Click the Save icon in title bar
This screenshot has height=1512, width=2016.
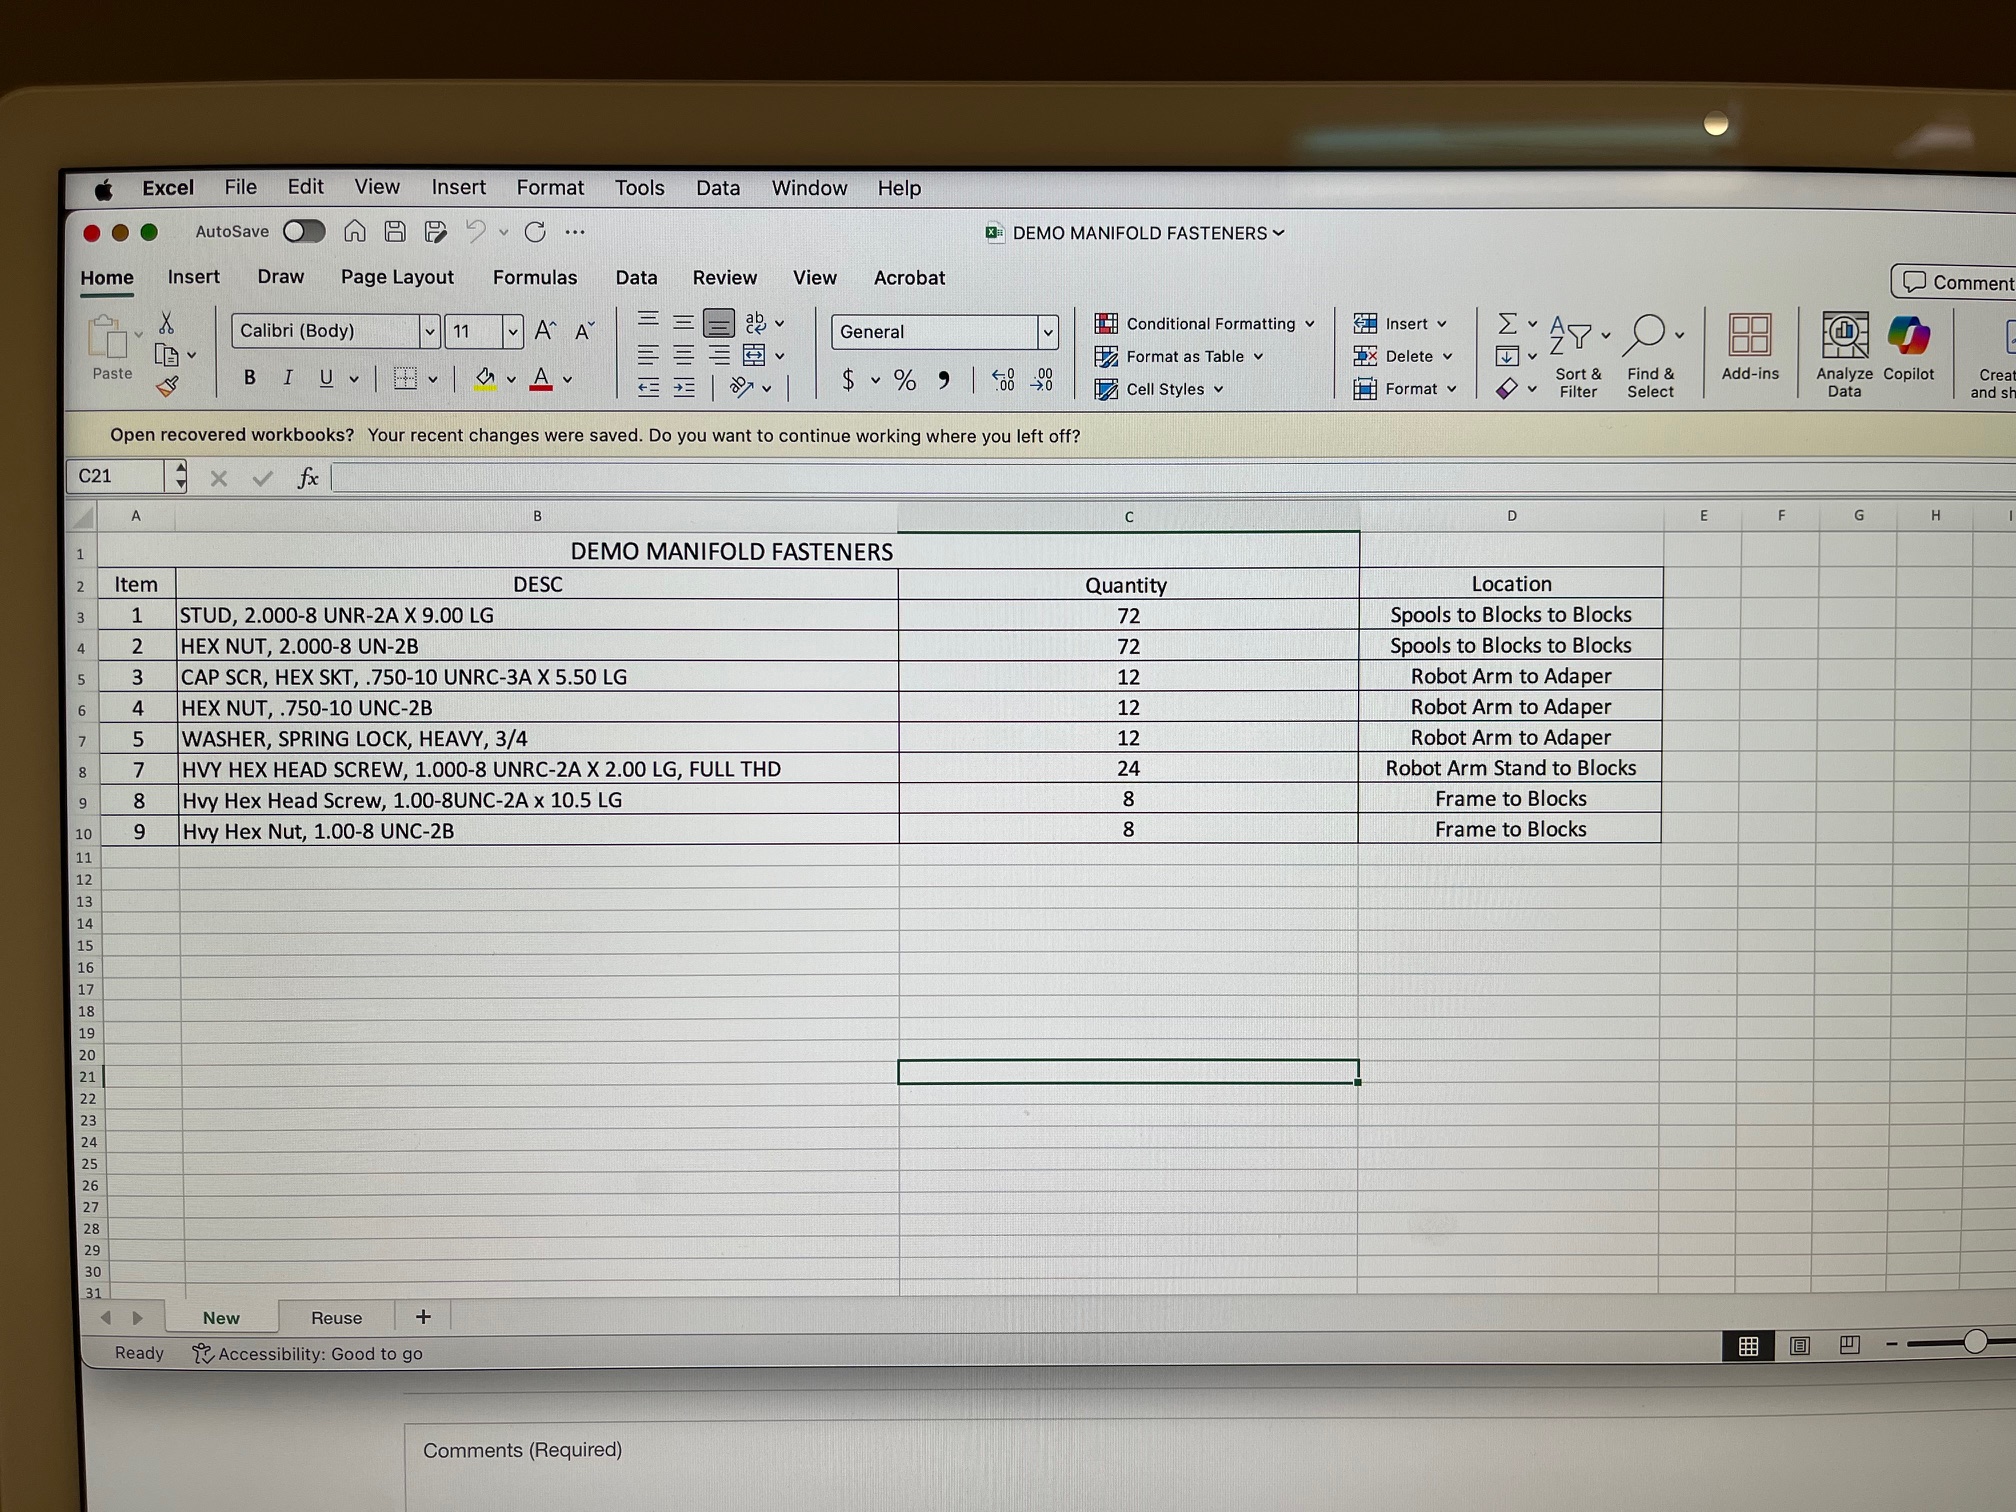pyautogui.click(x=395, y=232)
